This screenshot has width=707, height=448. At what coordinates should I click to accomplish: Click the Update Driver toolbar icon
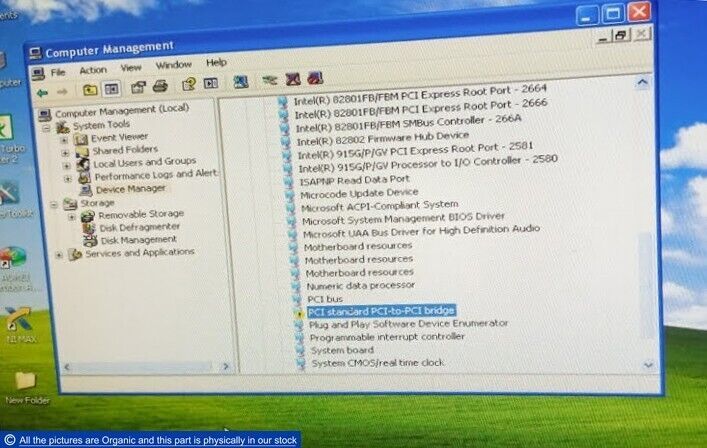pyautogui.click(x=270, y=81)
